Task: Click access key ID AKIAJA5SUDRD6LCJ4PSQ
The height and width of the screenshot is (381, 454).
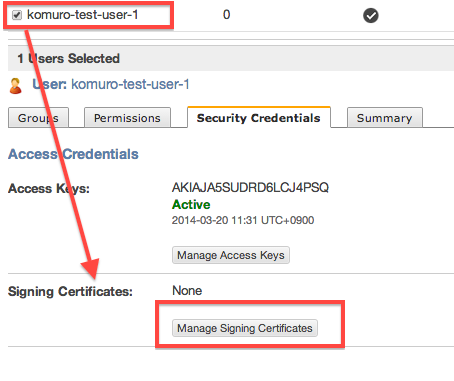Action: pyautogui.click(x=250, y=187)
